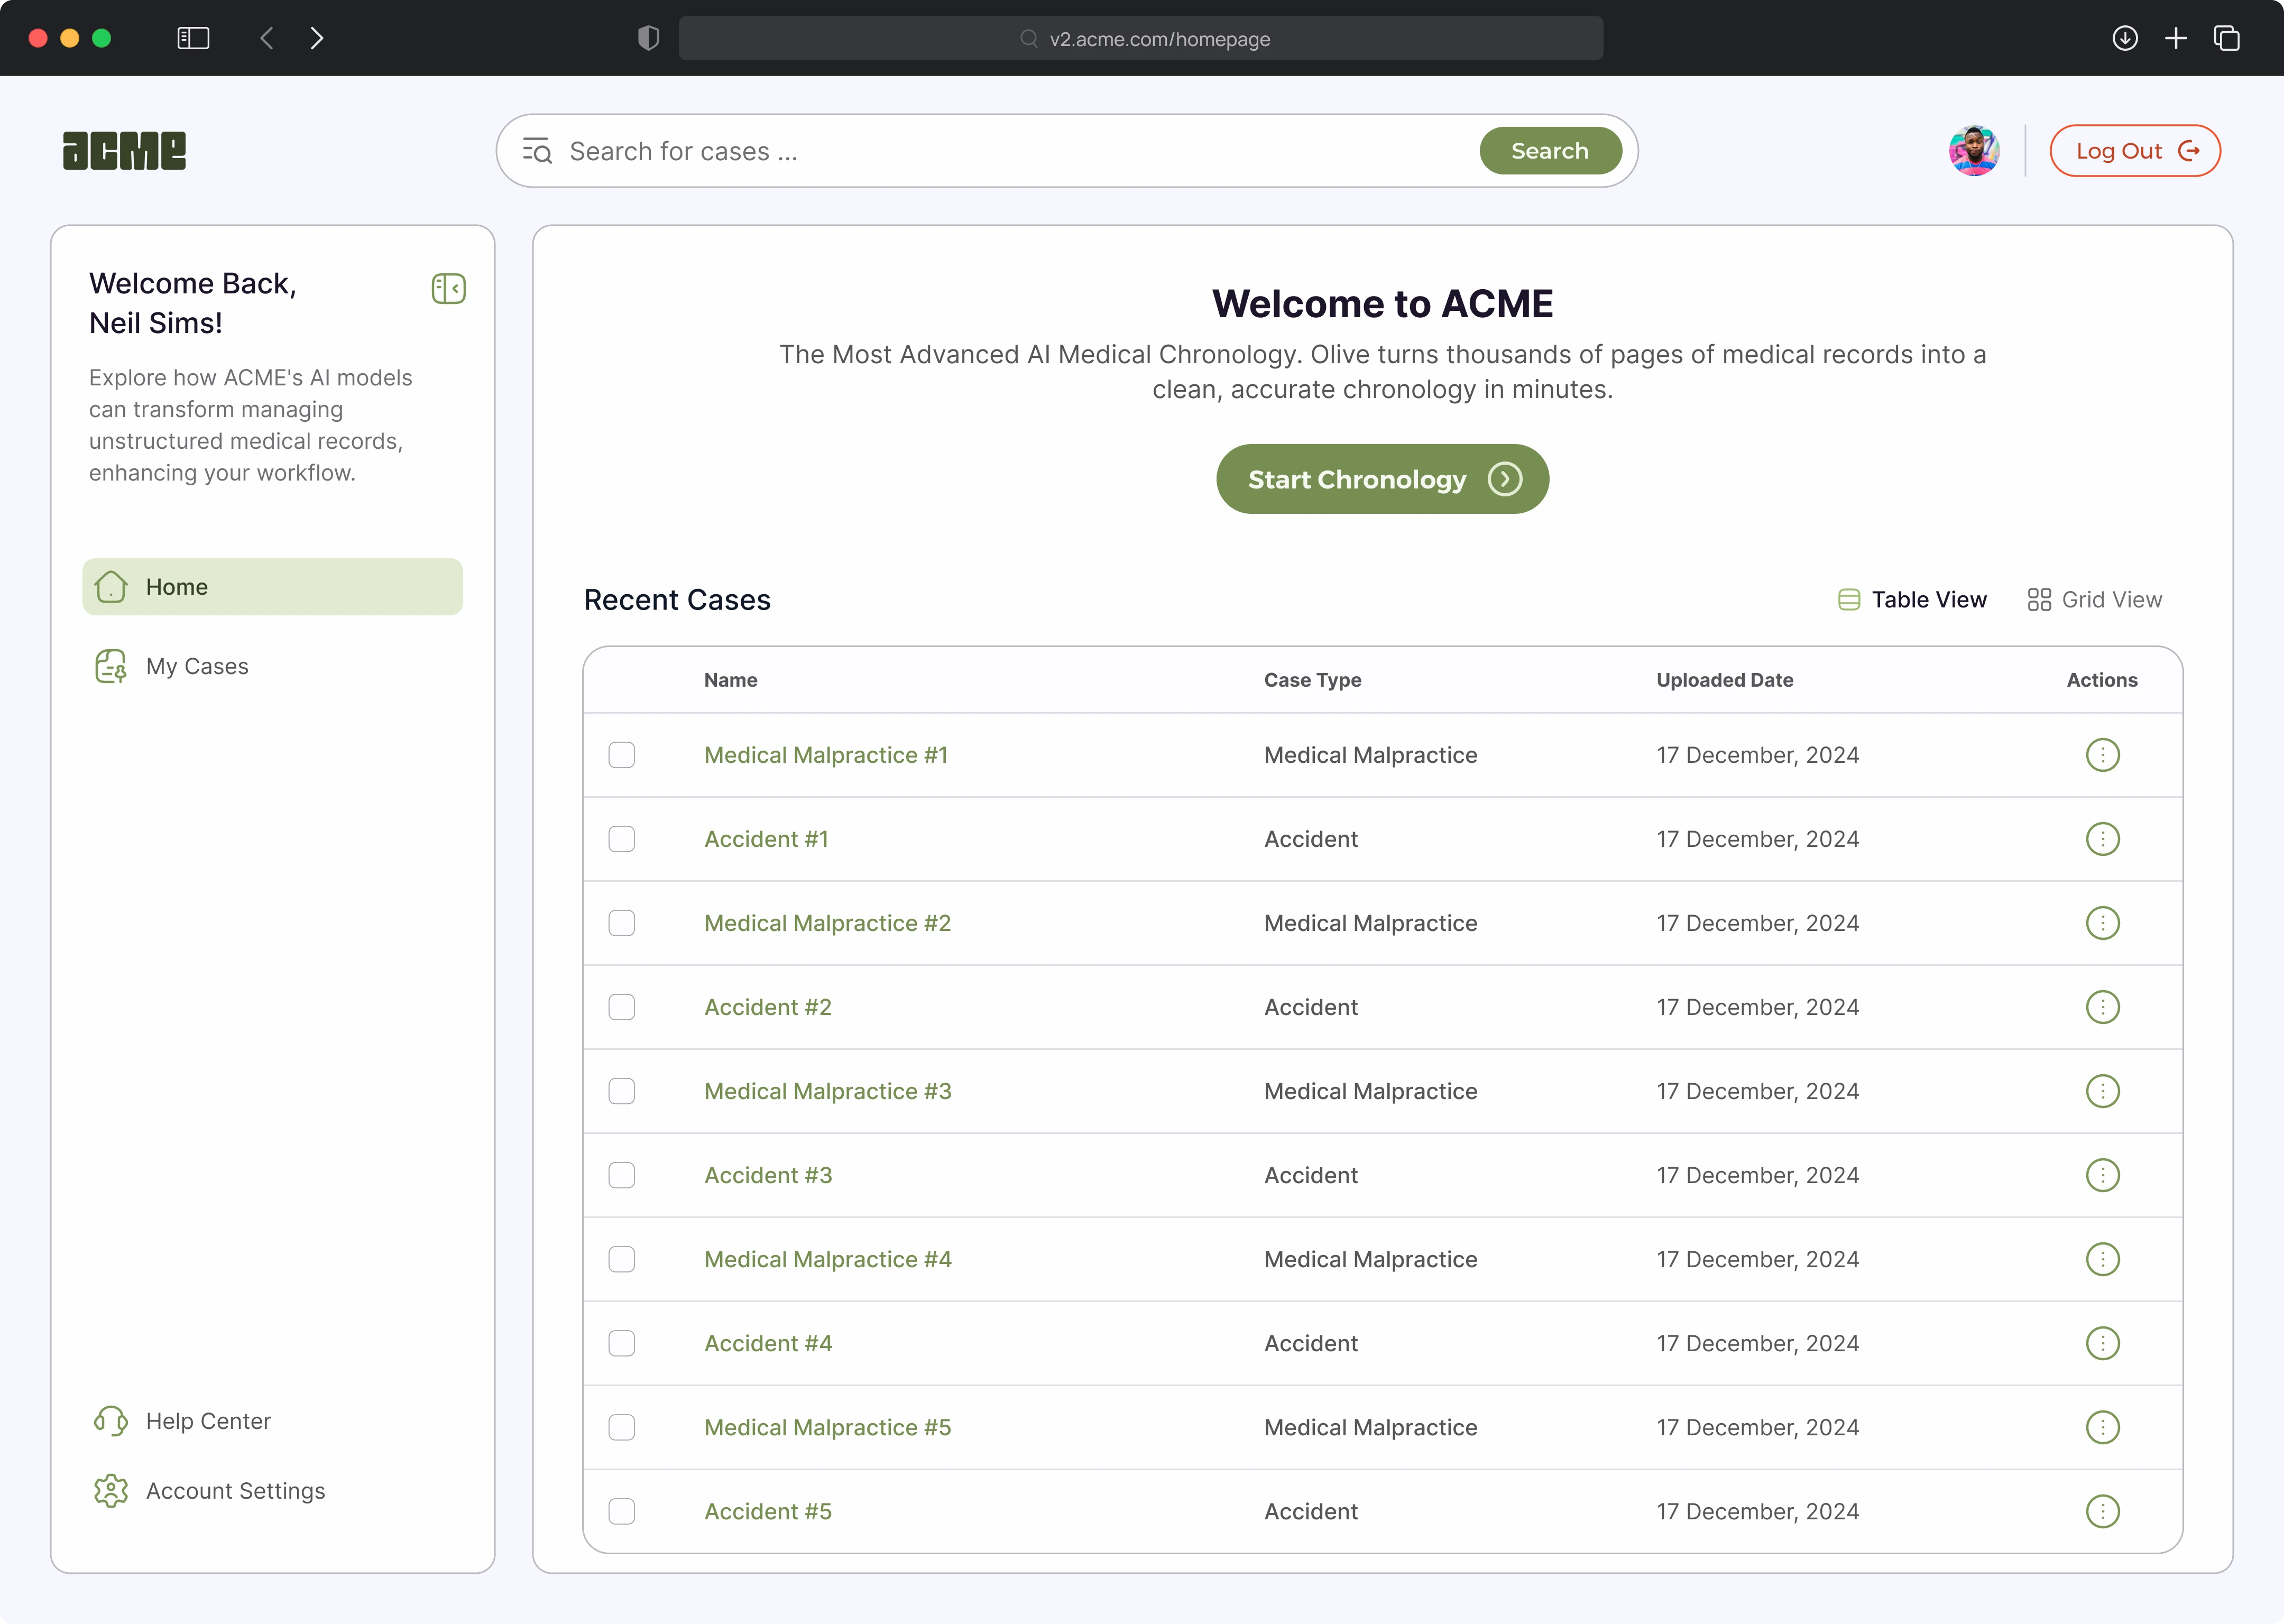This screenshot has height=1624, width=2284.
Task: Click the Log Out button
Action: tap(2135, 151)
